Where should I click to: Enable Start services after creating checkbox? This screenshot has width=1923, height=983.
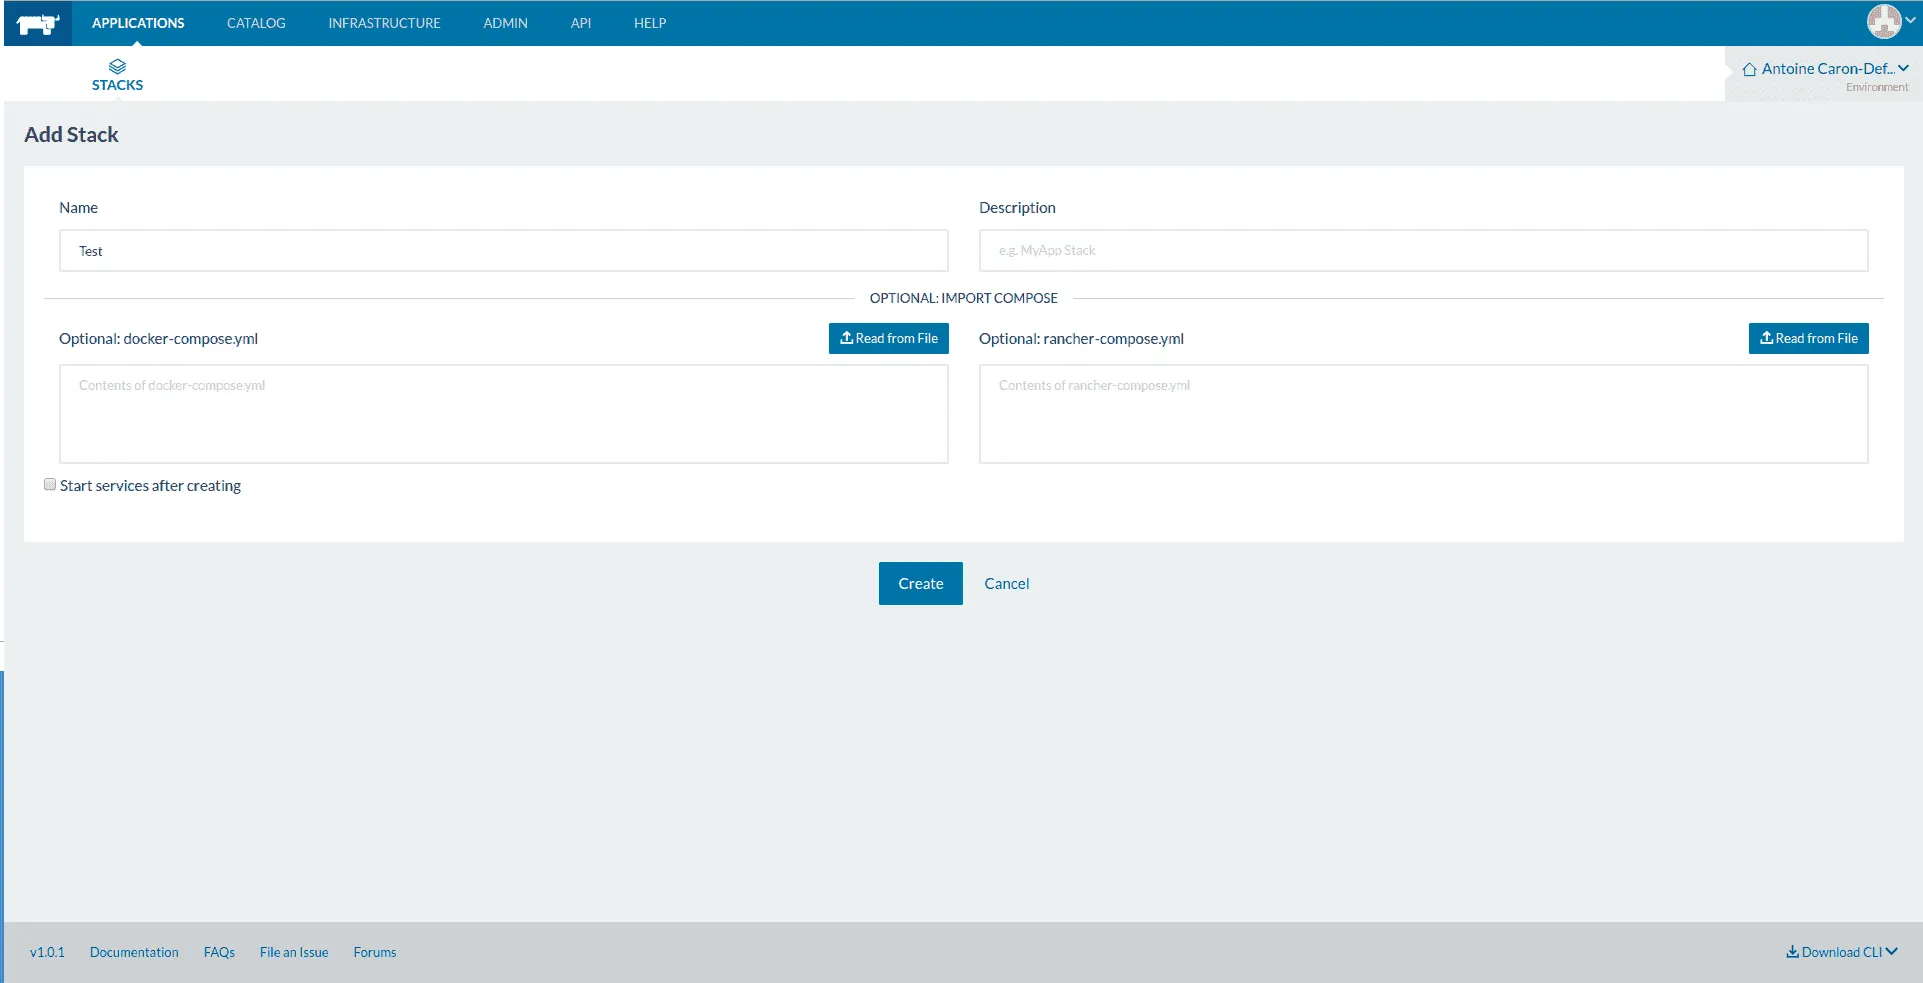50,485
